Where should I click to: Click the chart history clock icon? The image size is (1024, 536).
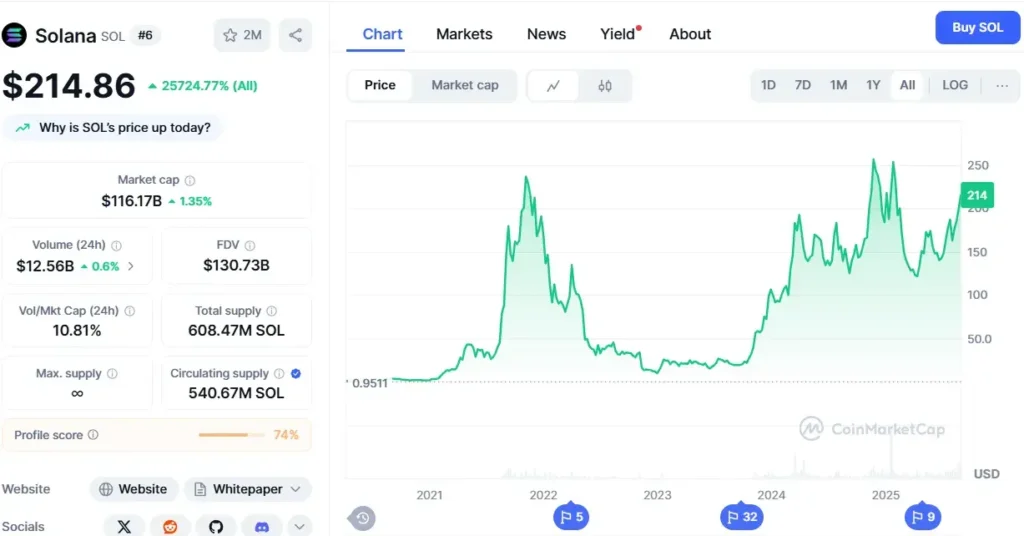362,518
